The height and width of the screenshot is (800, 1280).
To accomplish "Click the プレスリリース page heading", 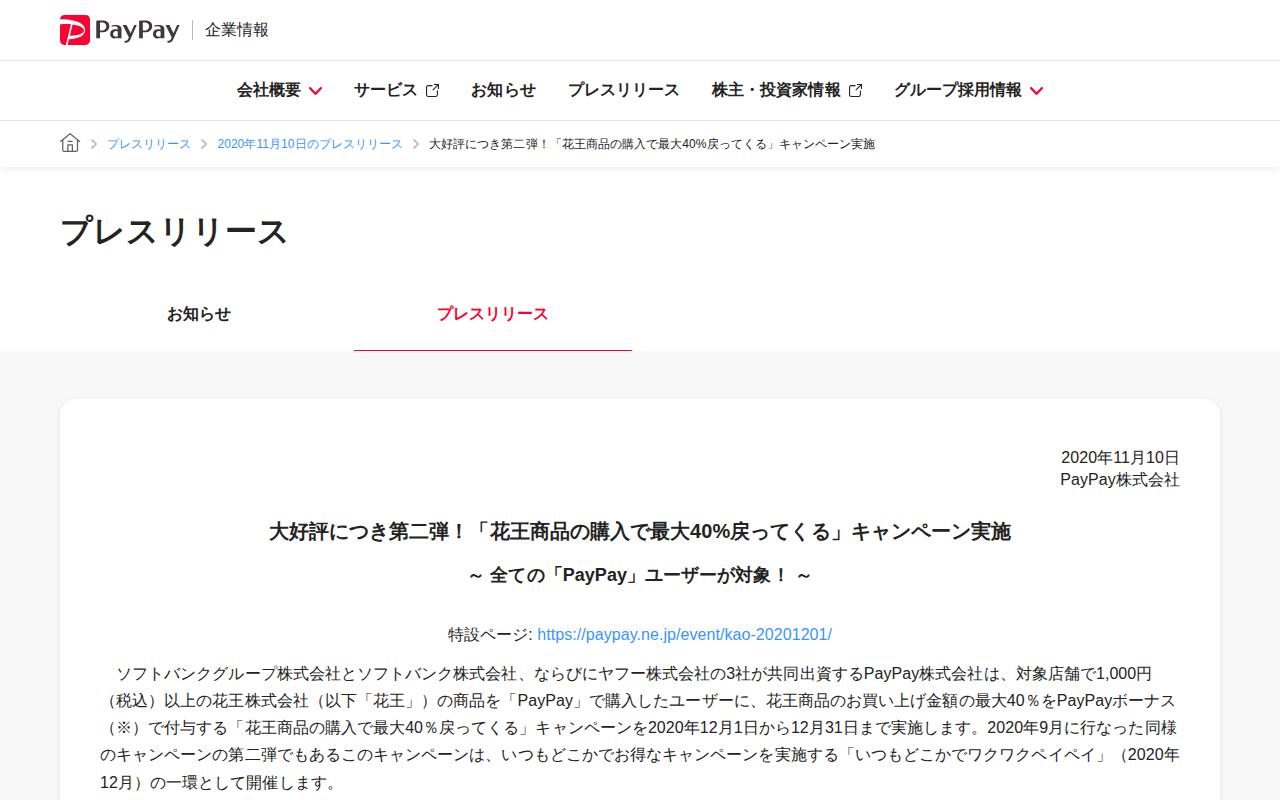I will pos(174,231).
